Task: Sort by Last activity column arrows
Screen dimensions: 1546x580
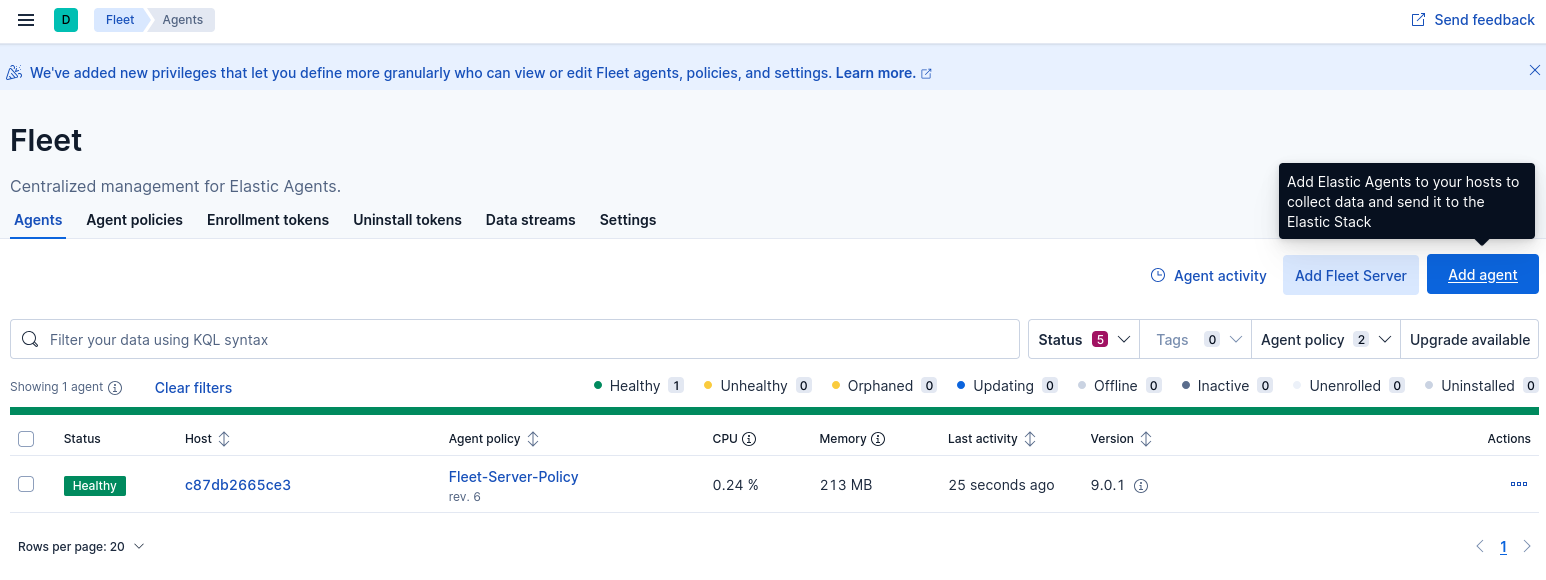Action: [x=1030, y=439]
